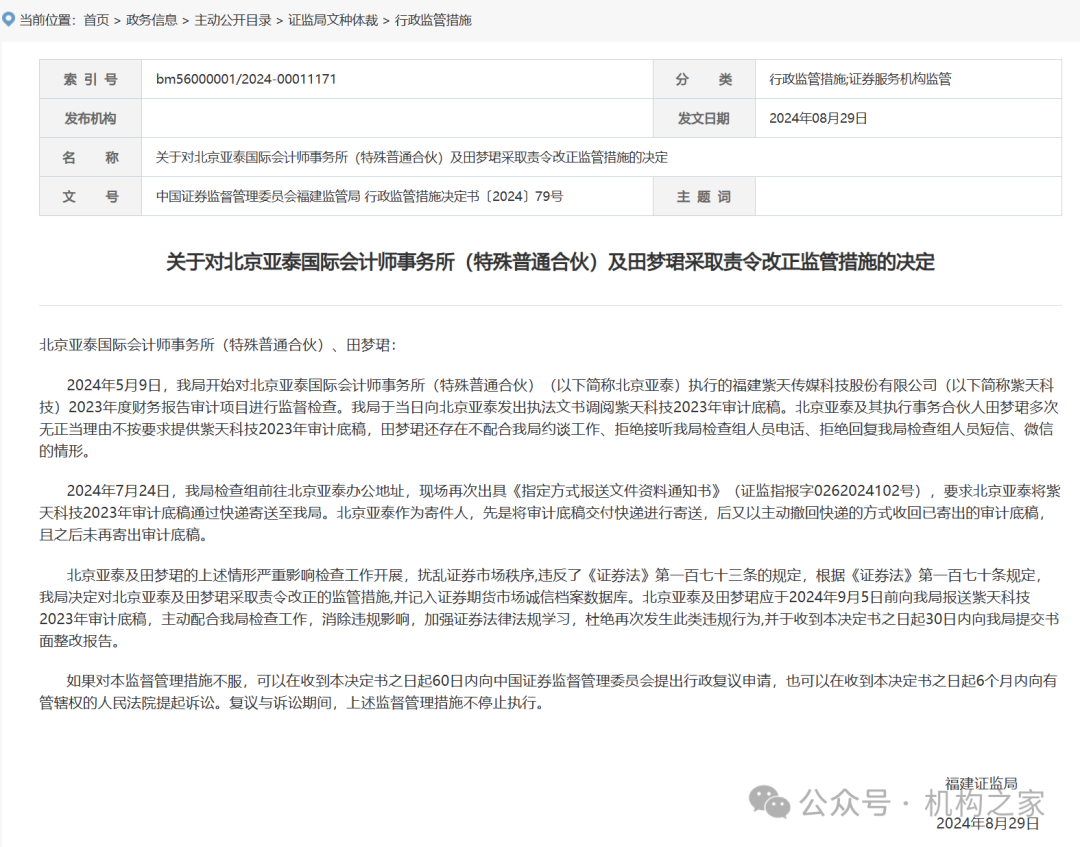Screen dimensions: 1080x847
Task: Select index number bm56000001/2024-00011171
Action: (x=246, y=79)
